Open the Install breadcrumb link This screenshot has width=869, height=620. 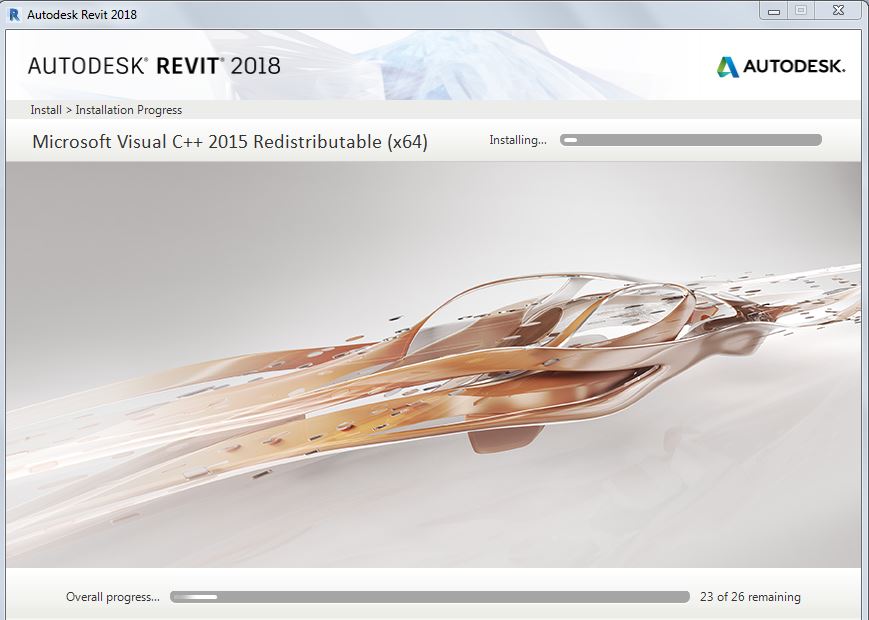point(44,110)
